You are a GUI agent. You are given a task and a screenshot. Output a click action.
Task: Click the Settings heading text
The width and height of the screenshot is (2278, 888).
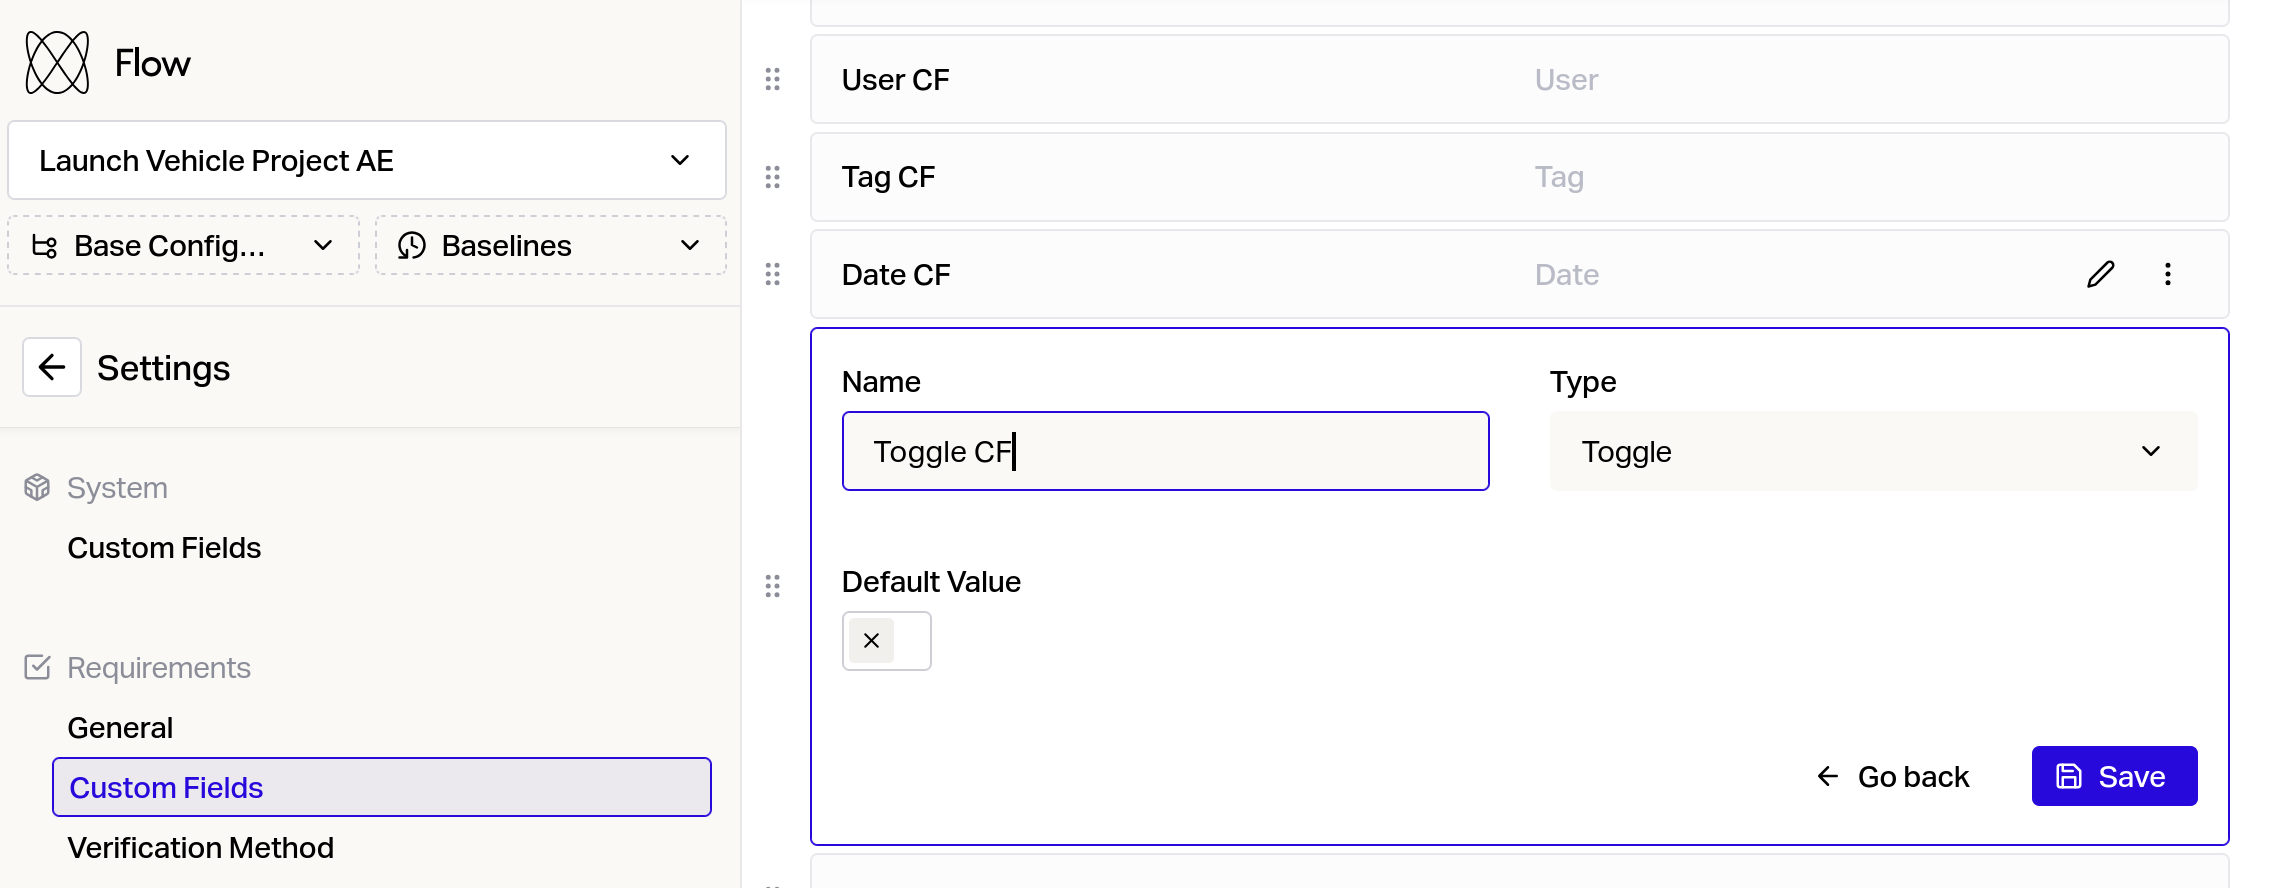pyautogui.click(x=164, y=368)
